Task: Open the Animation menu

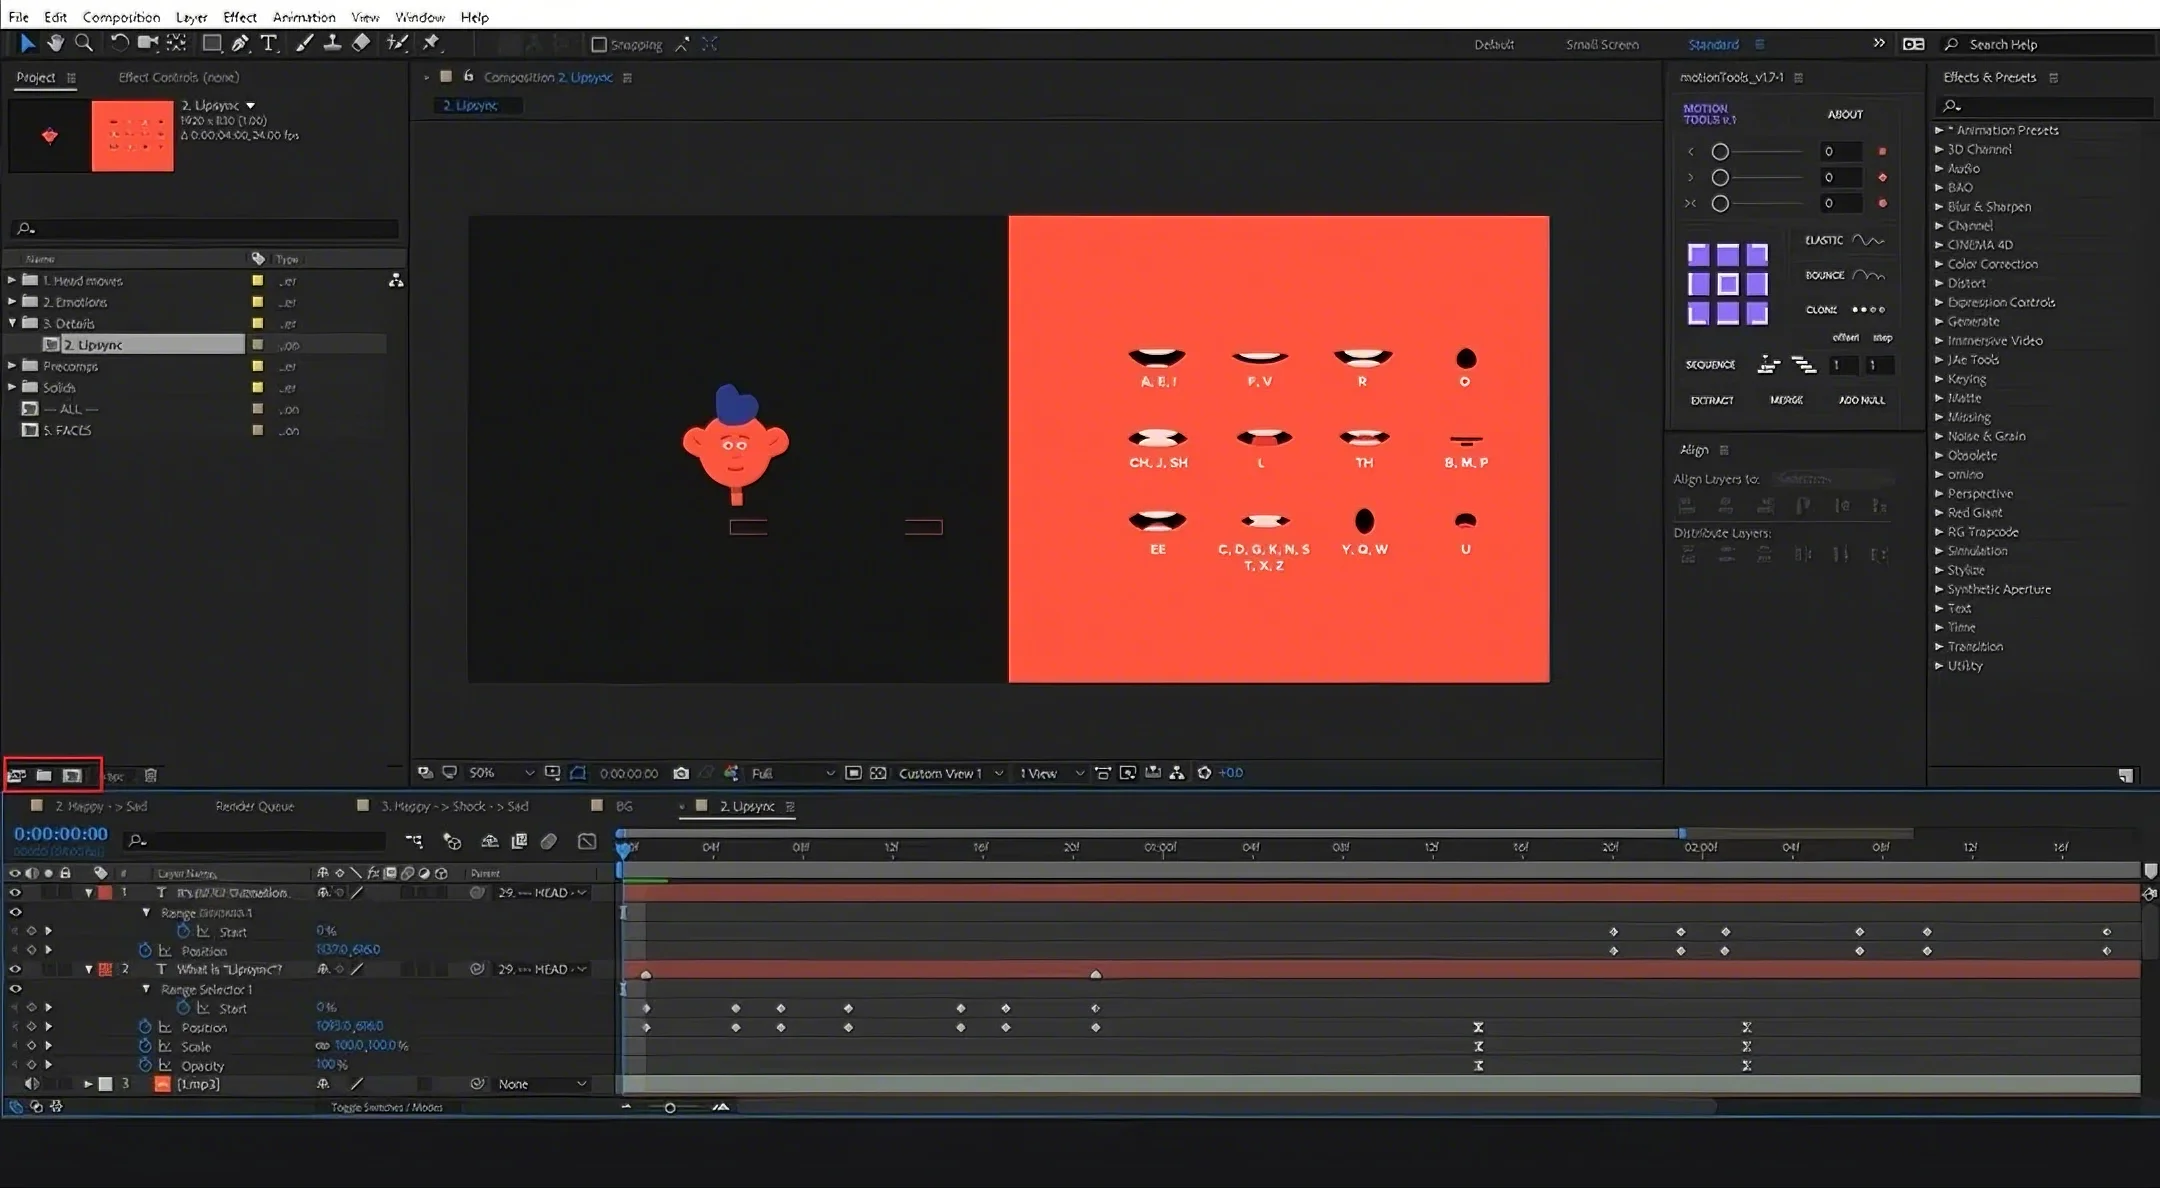Action: point(304,17)
